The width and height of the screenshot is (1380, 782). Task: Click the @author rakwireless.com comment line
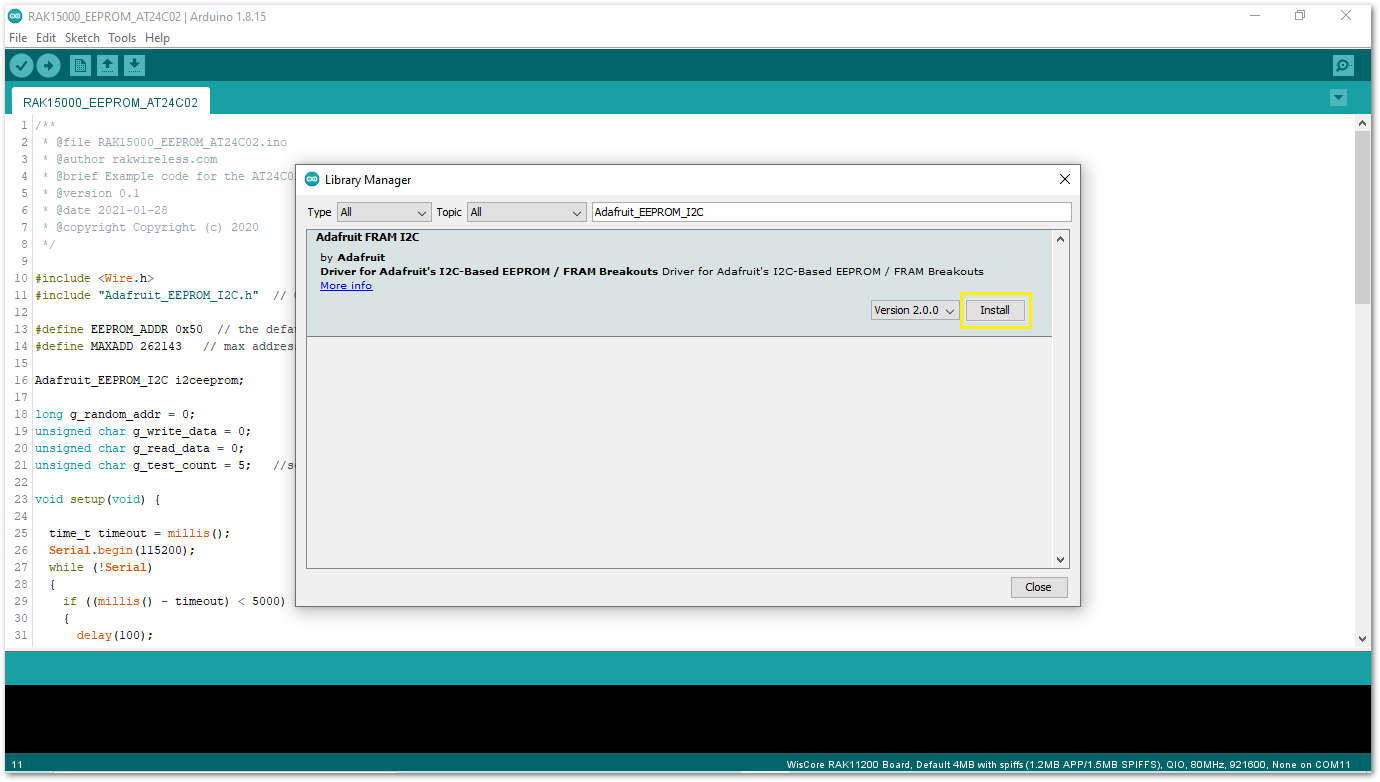[129, 159]
